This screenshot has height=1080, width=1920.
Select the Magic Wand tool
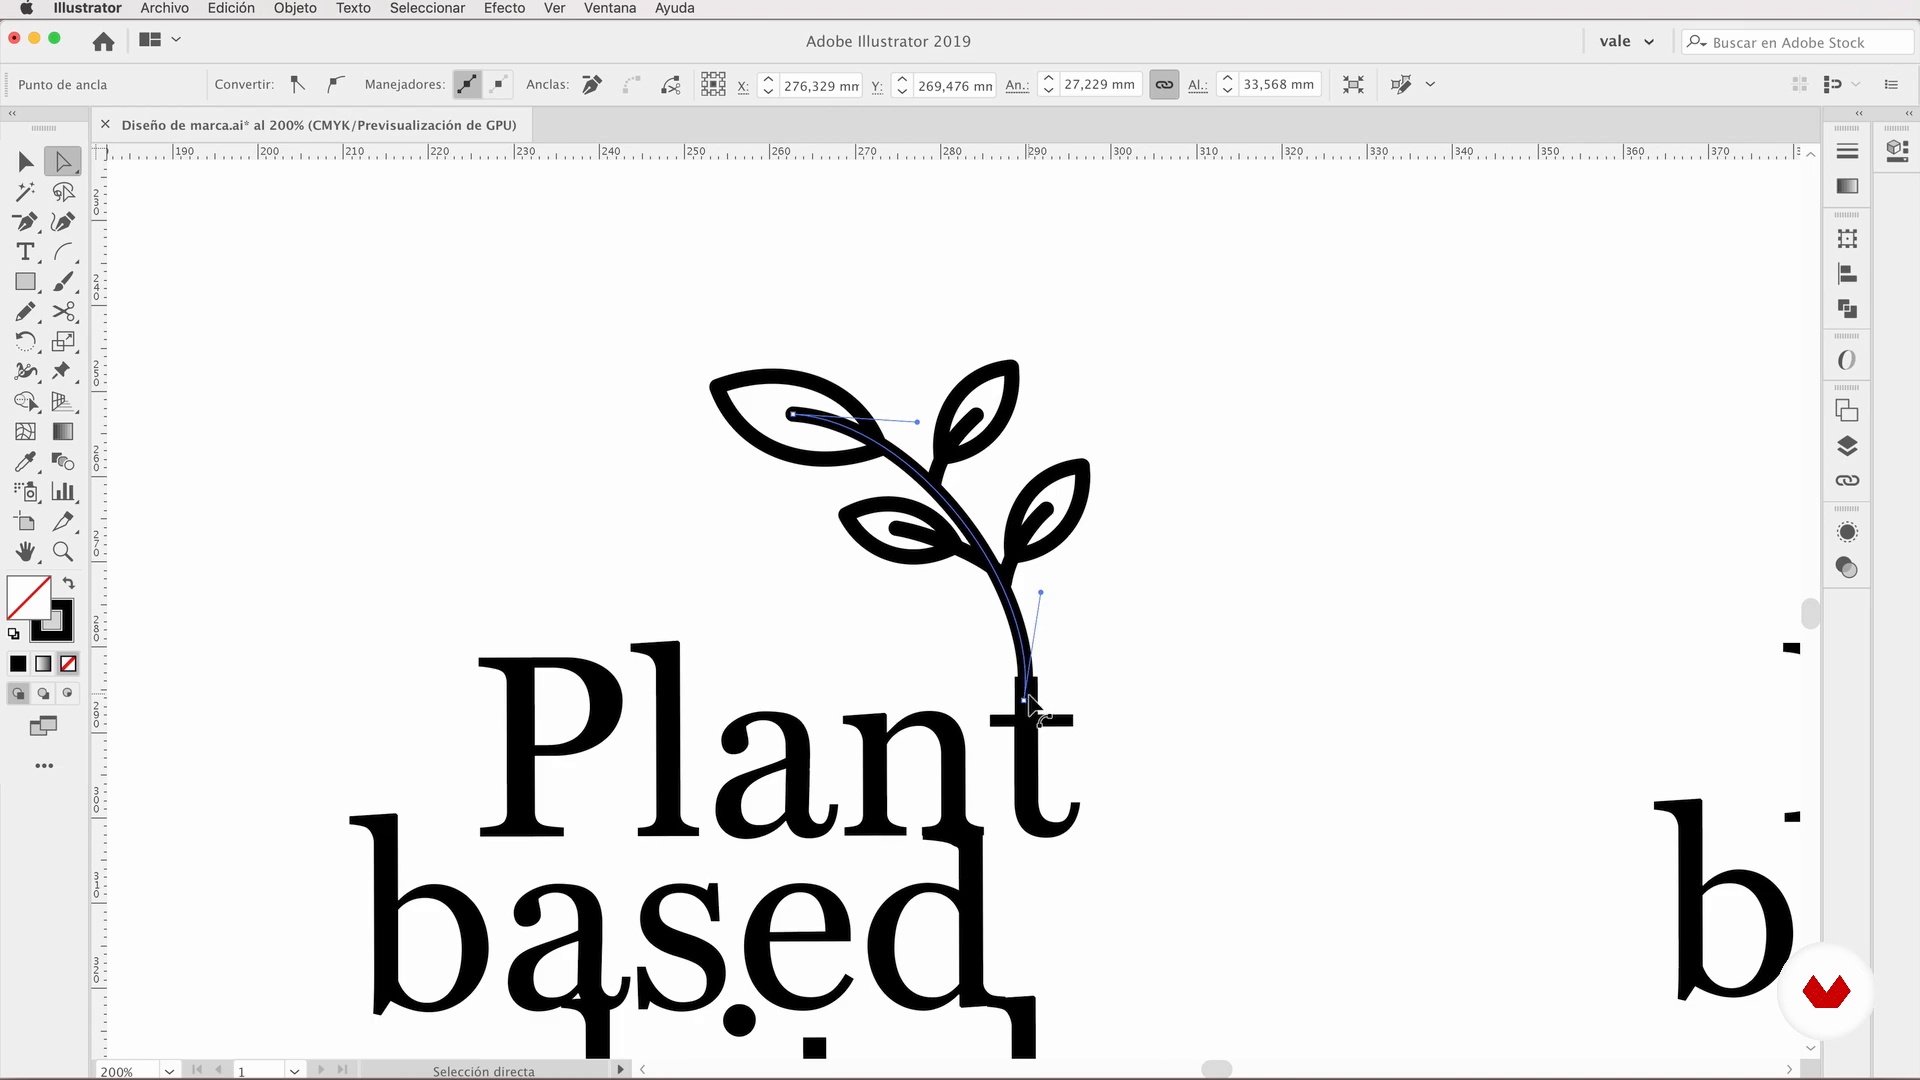[x=25, y=192]
